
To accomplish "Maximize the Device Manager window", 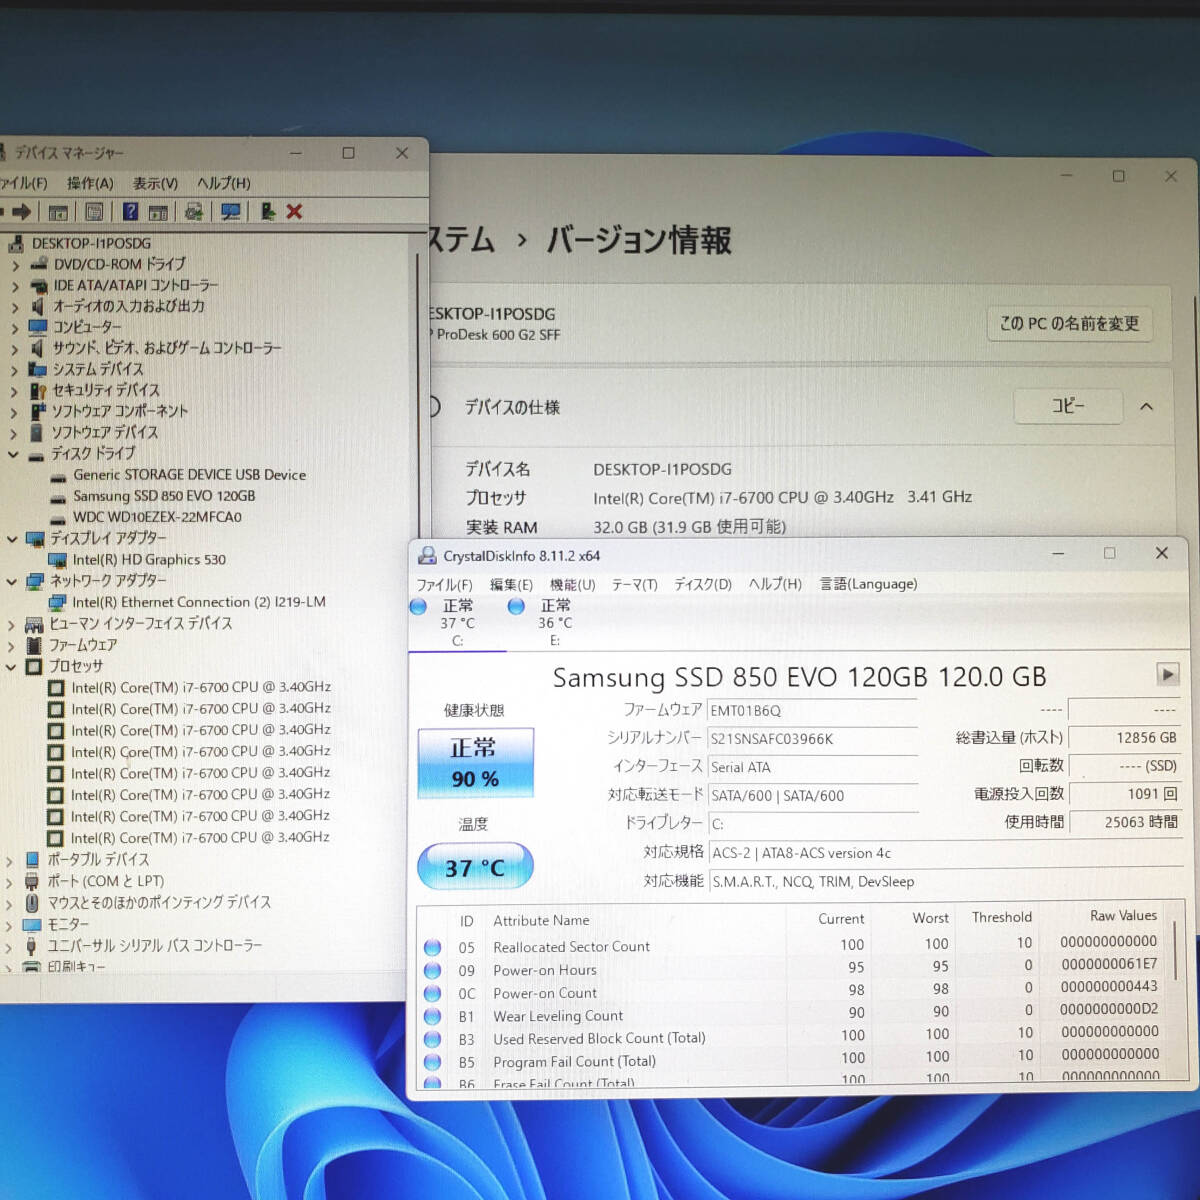I will click(x=348, y=153).
